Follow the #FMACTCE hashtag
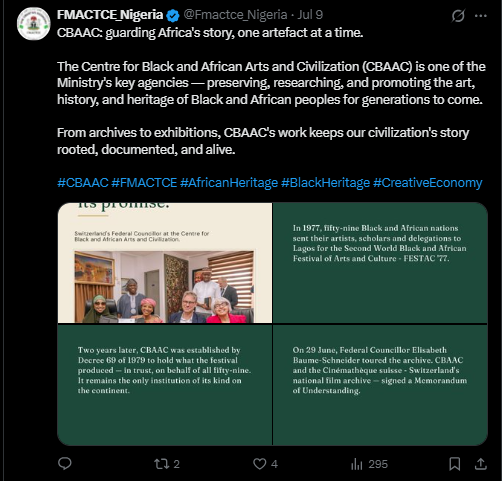Screen dimensions: 502x481 point(144,183)
